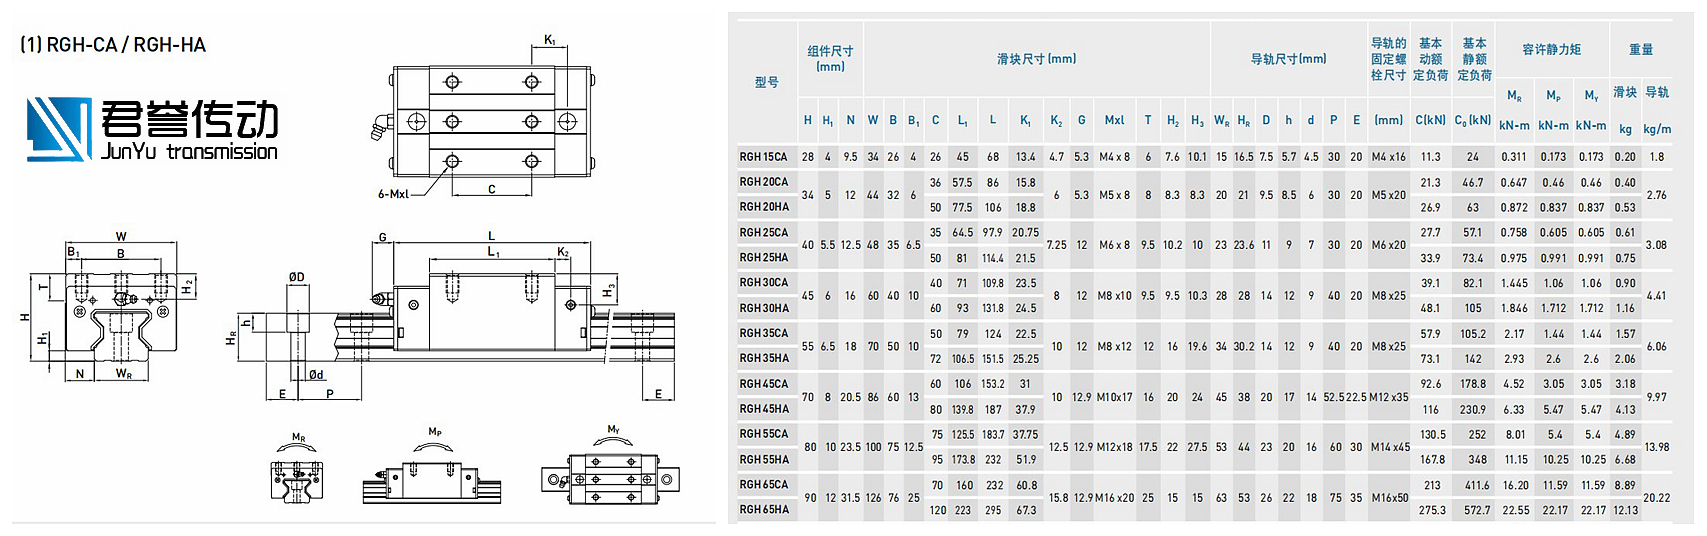Click the 型号 column header
This screenshot has width=1707, height=536.
tap(767, 82)
